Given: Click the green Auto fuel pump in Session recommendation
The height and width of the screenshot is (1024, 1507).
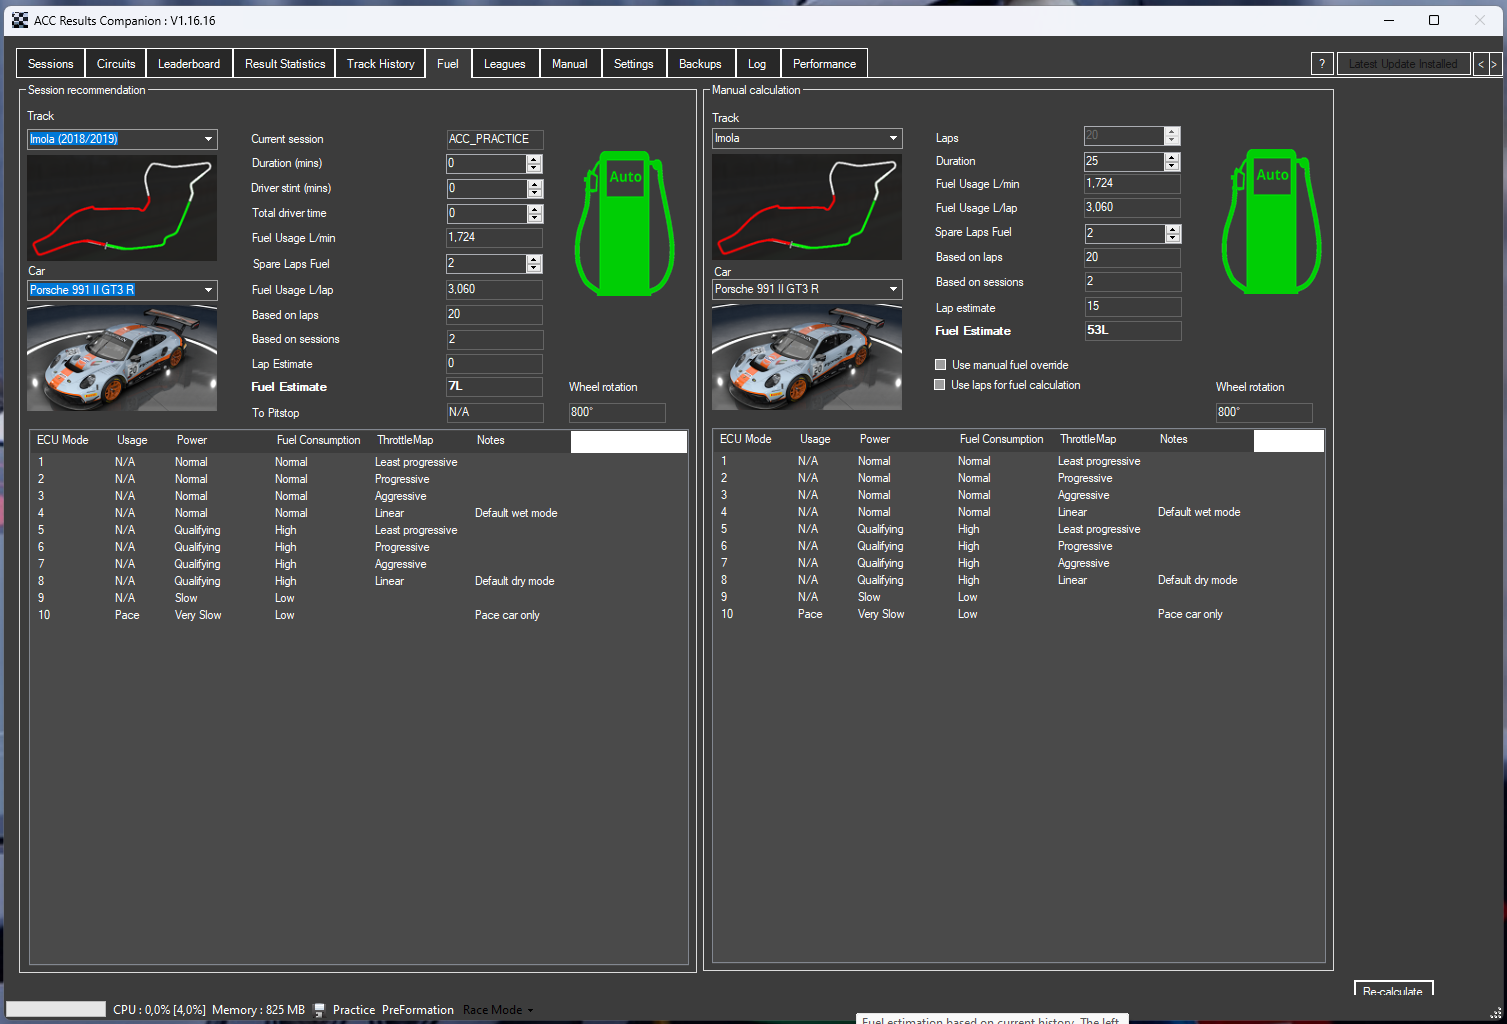Looking at the screenshot, I should pyautogui.click(x=625, y=224).
